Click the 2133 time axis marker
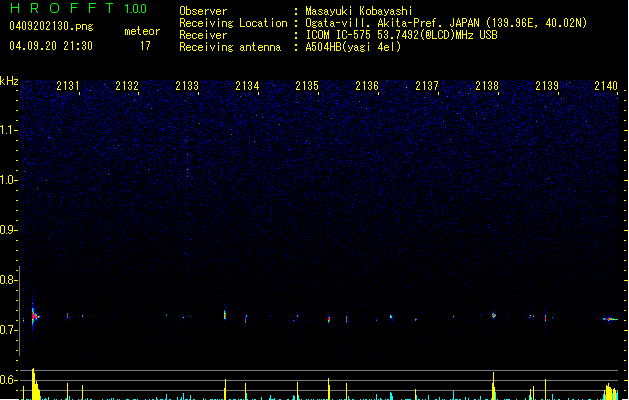The image size is (629, 400). coord(187,86)
